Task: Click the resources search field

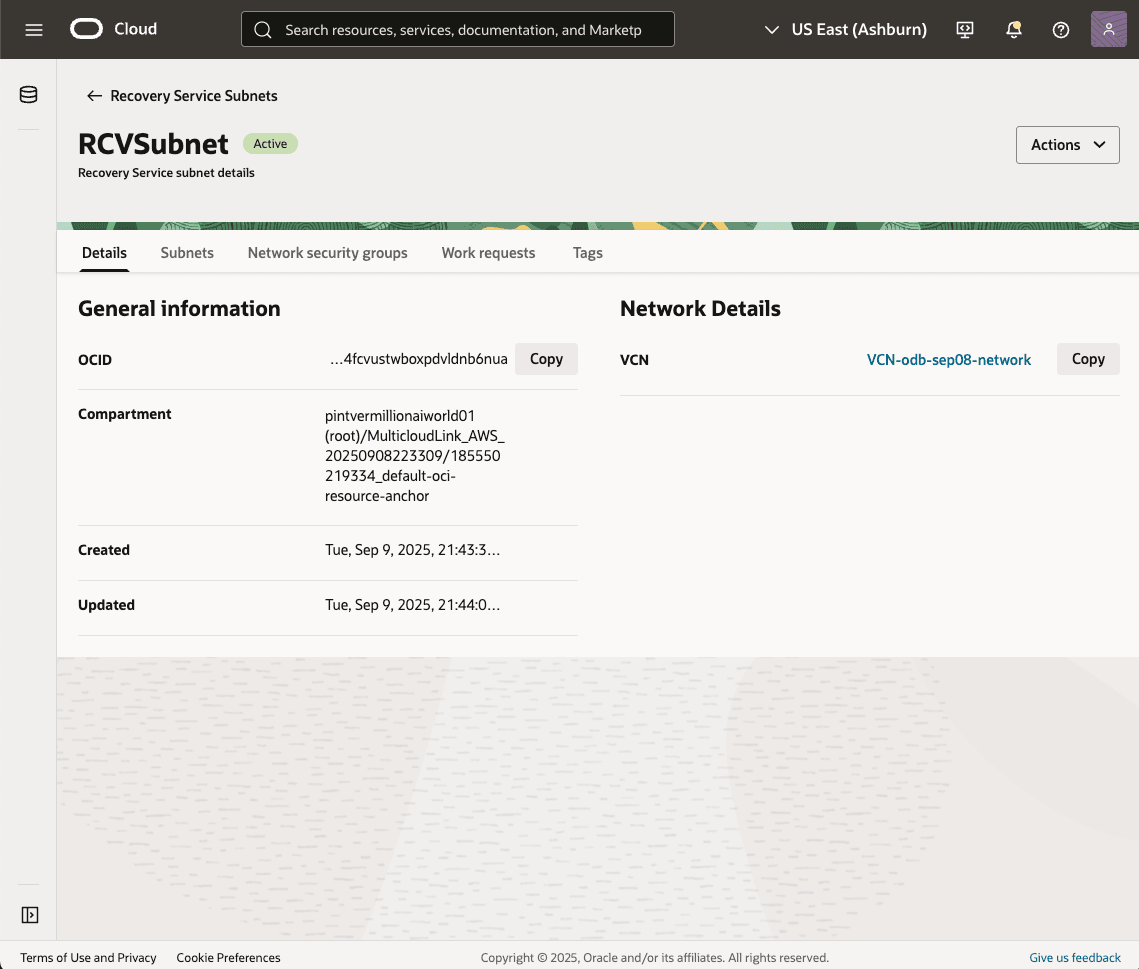Action: pyautogui.click(x=457, y=29)
